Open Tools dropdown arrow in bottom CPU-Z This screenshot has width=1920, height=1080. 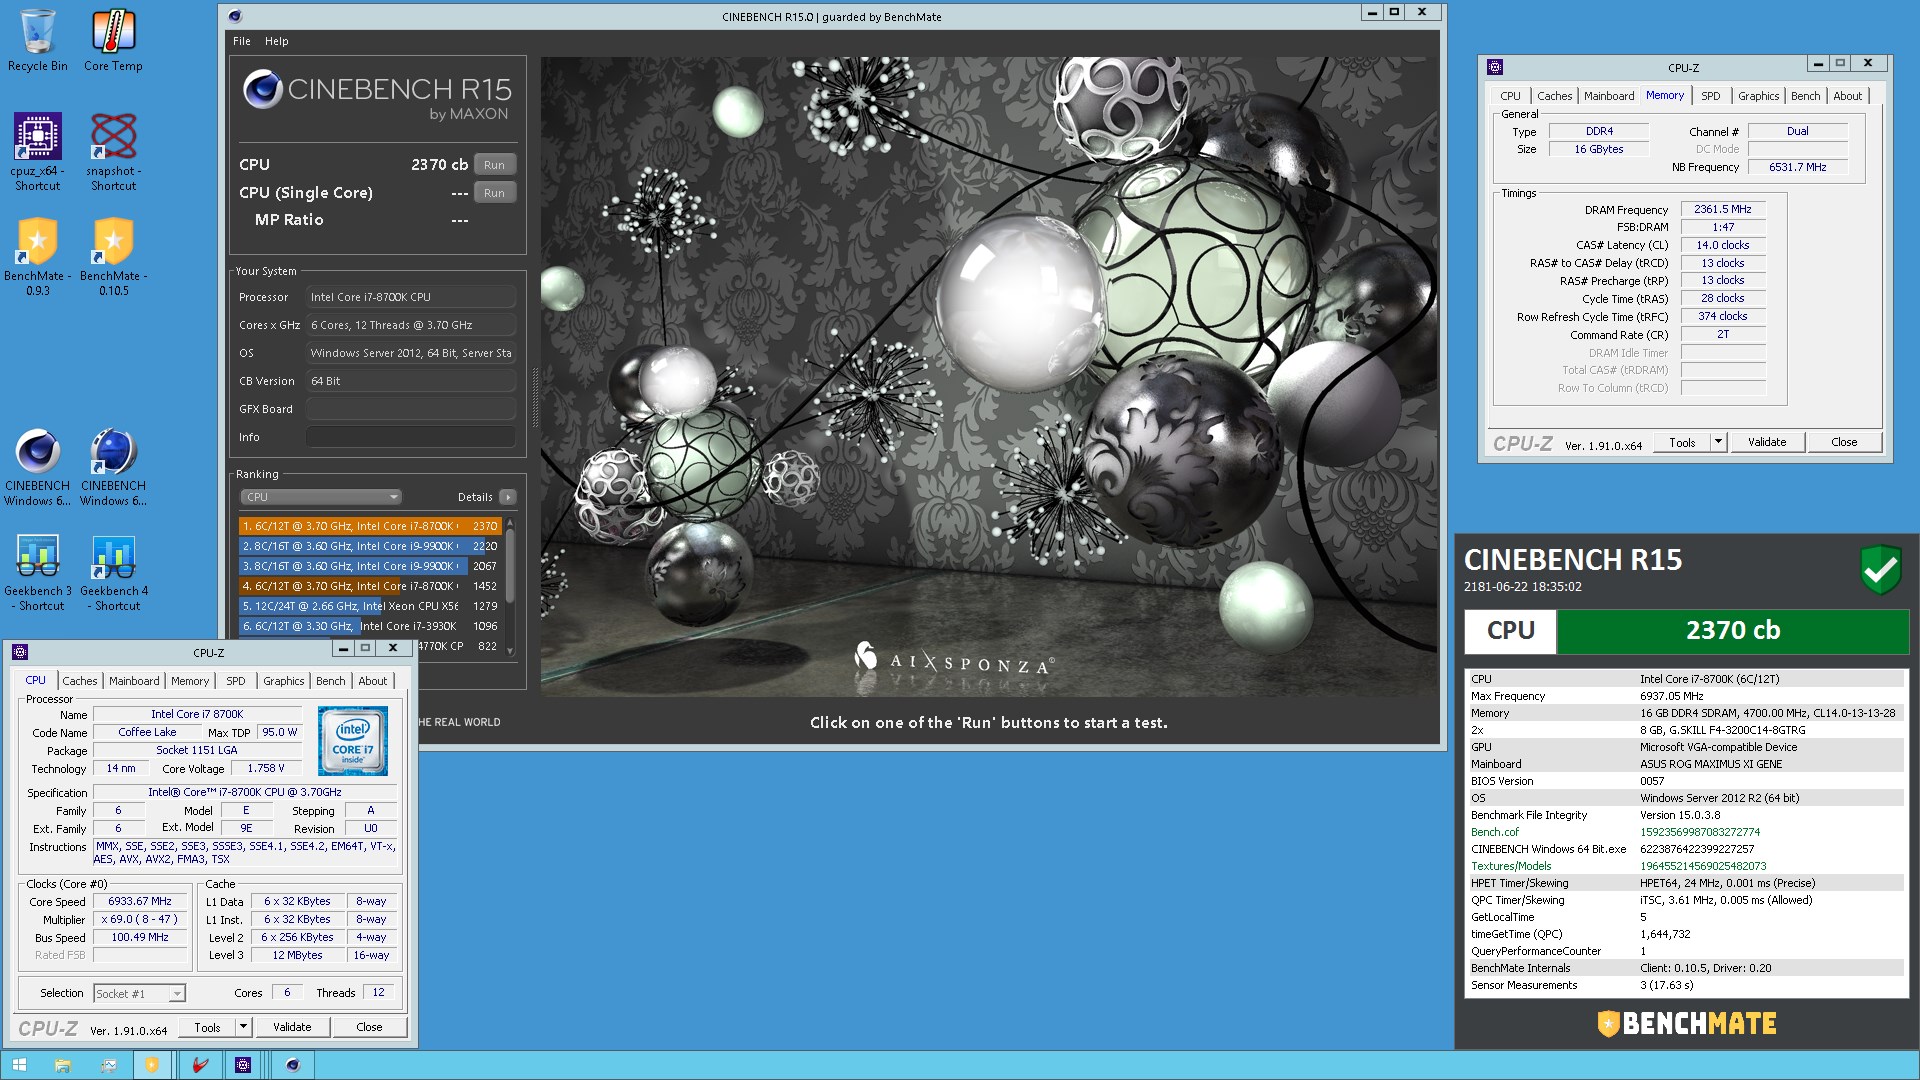click(x=243, y=1027)
